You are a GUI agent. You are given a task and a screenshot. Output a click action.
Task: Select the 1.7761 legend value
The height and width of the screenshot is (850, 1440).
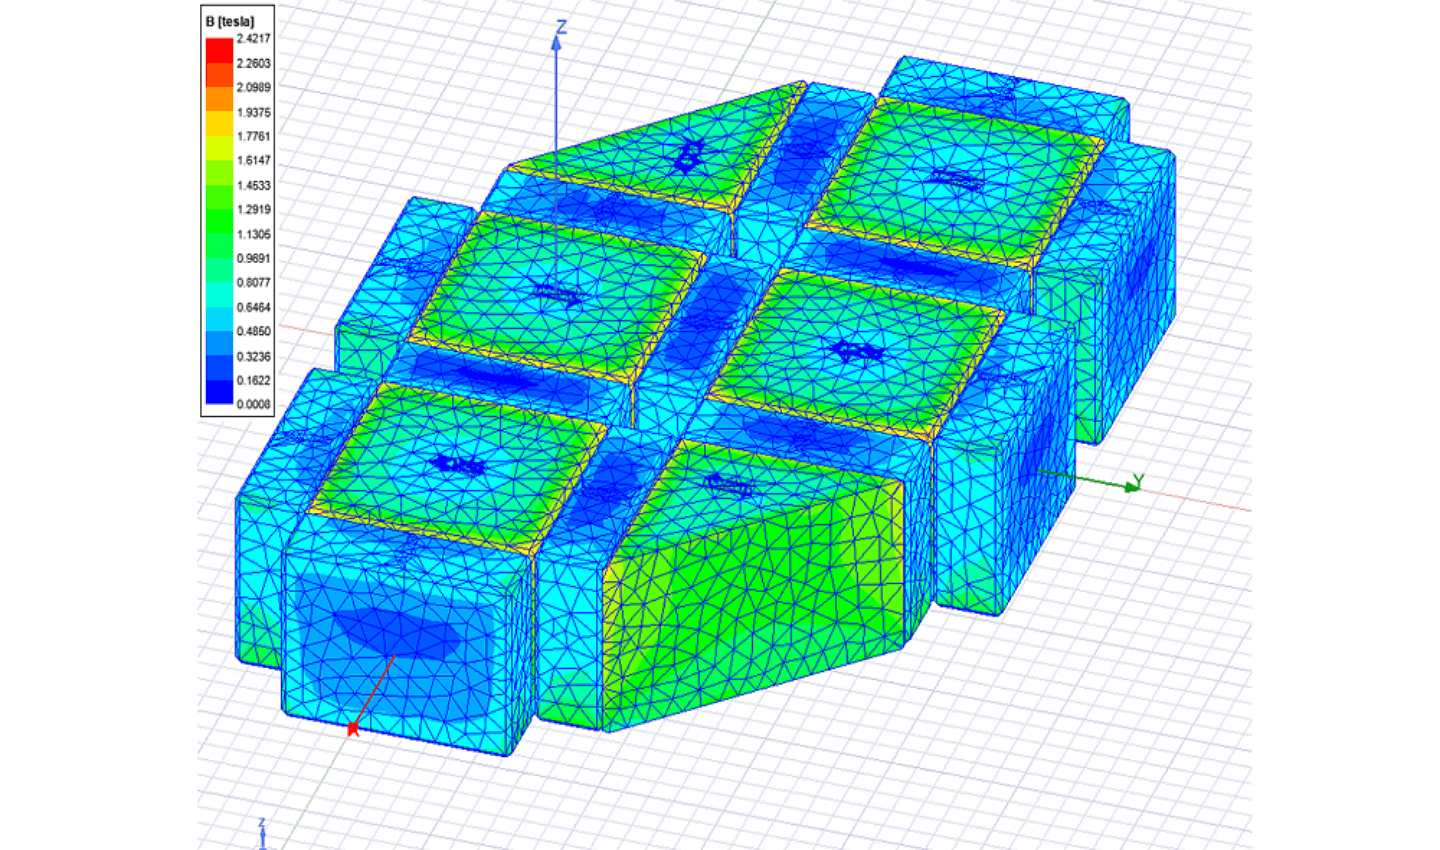point(253,136)
